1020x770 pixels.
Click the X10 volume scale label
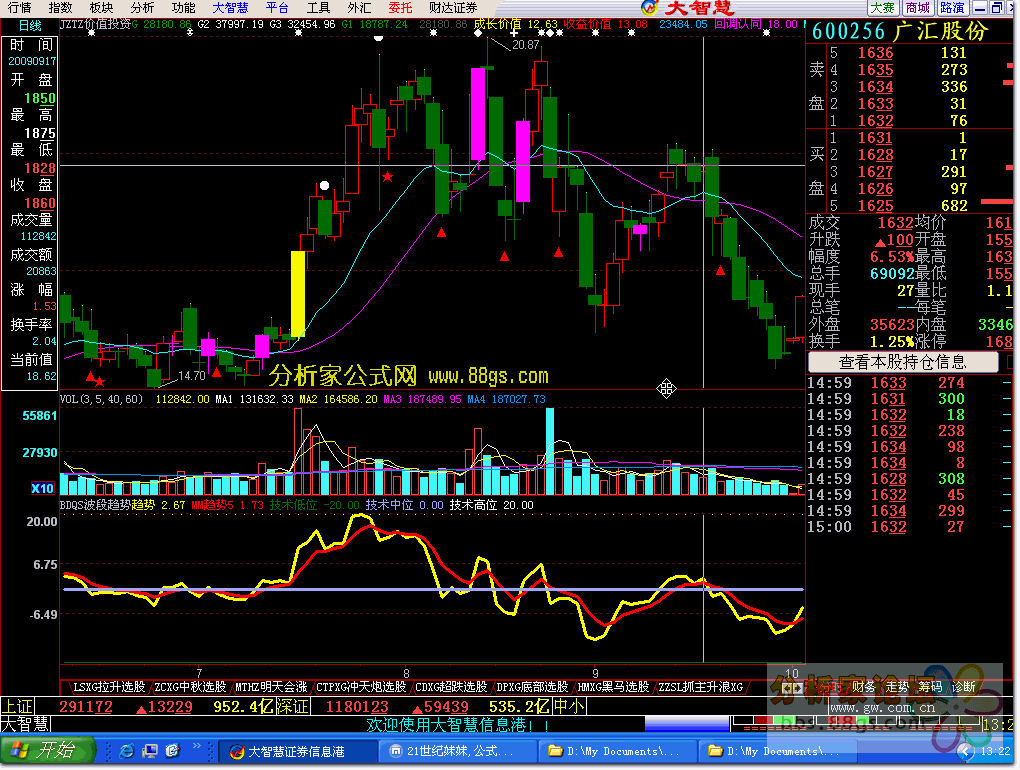(x=42, y=488)
